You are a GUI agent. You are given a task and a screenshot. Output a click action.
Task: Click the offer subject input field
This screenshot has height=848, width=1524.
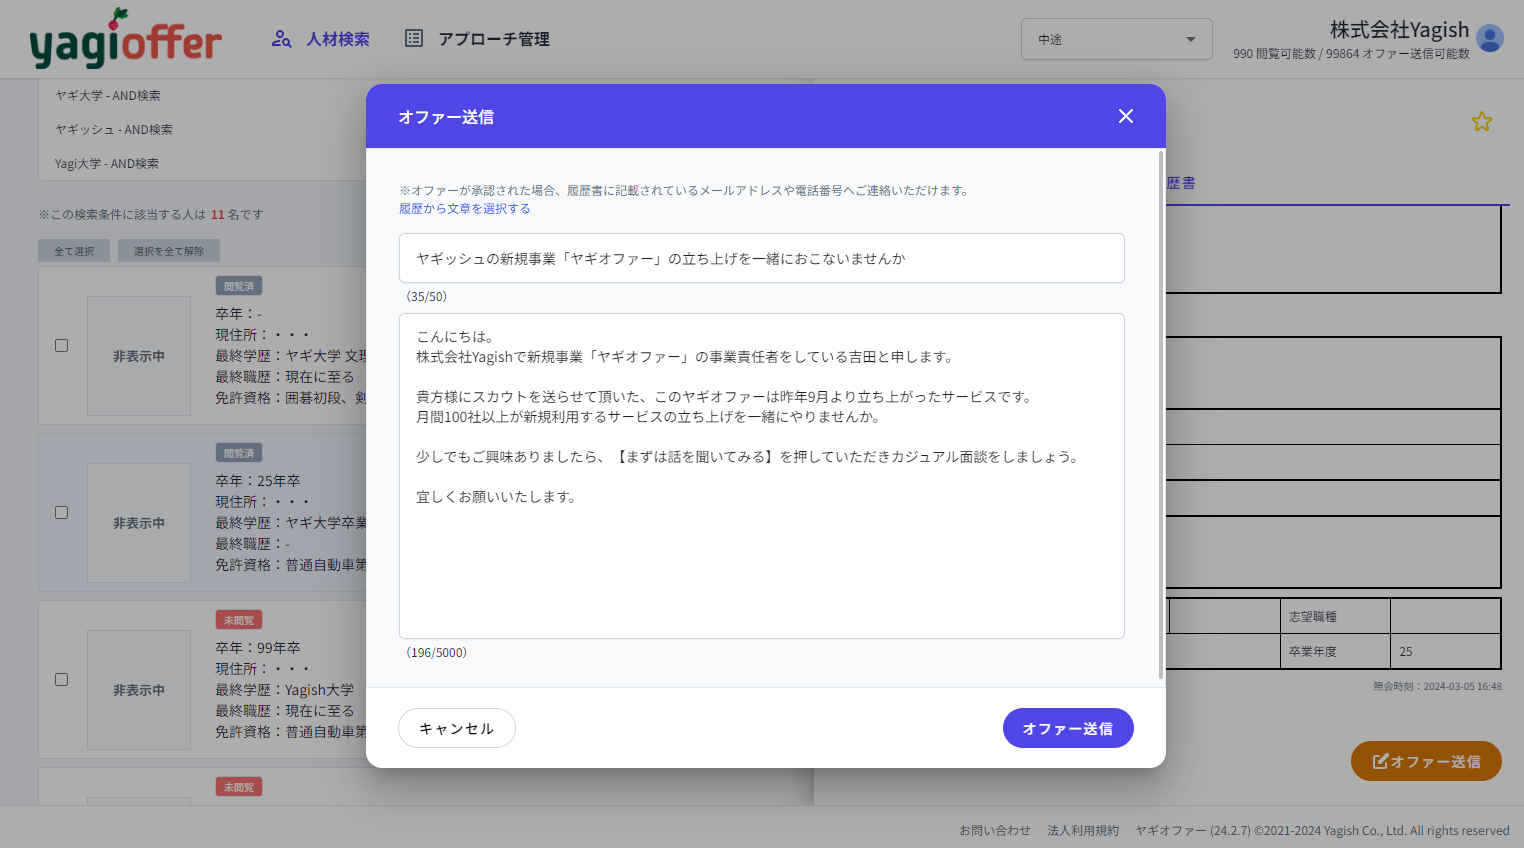[761, 258]
